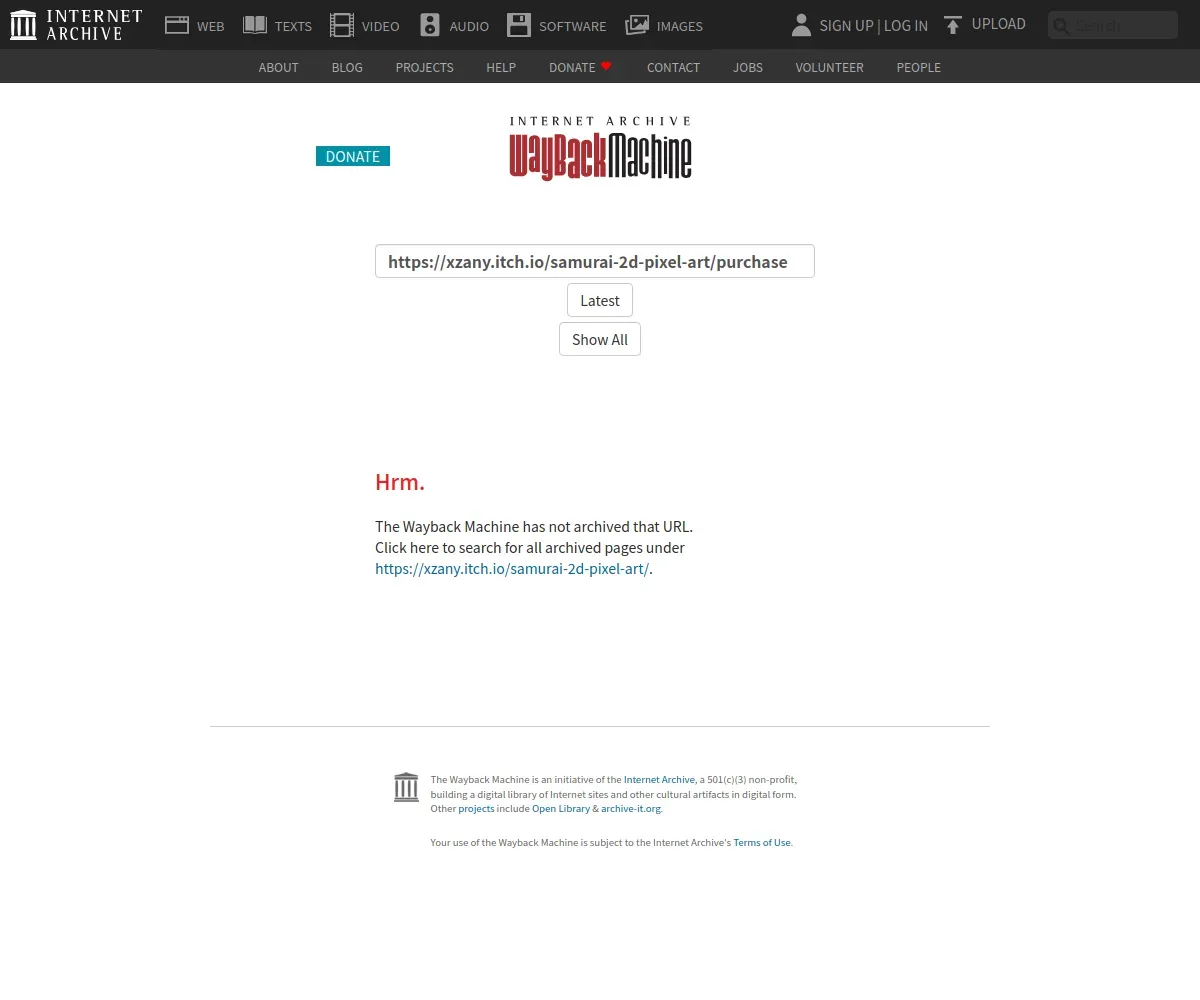
Task: Open the SOFTWARE menu label
Action: coord(573,26)
